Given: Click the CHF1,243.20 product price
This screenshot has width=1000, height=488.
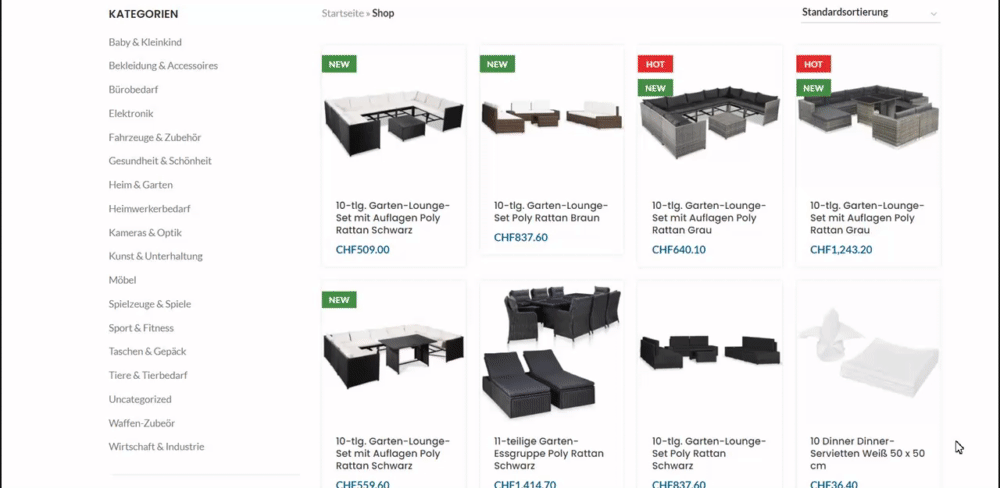Looking at the screenshot, I should 841,249.
